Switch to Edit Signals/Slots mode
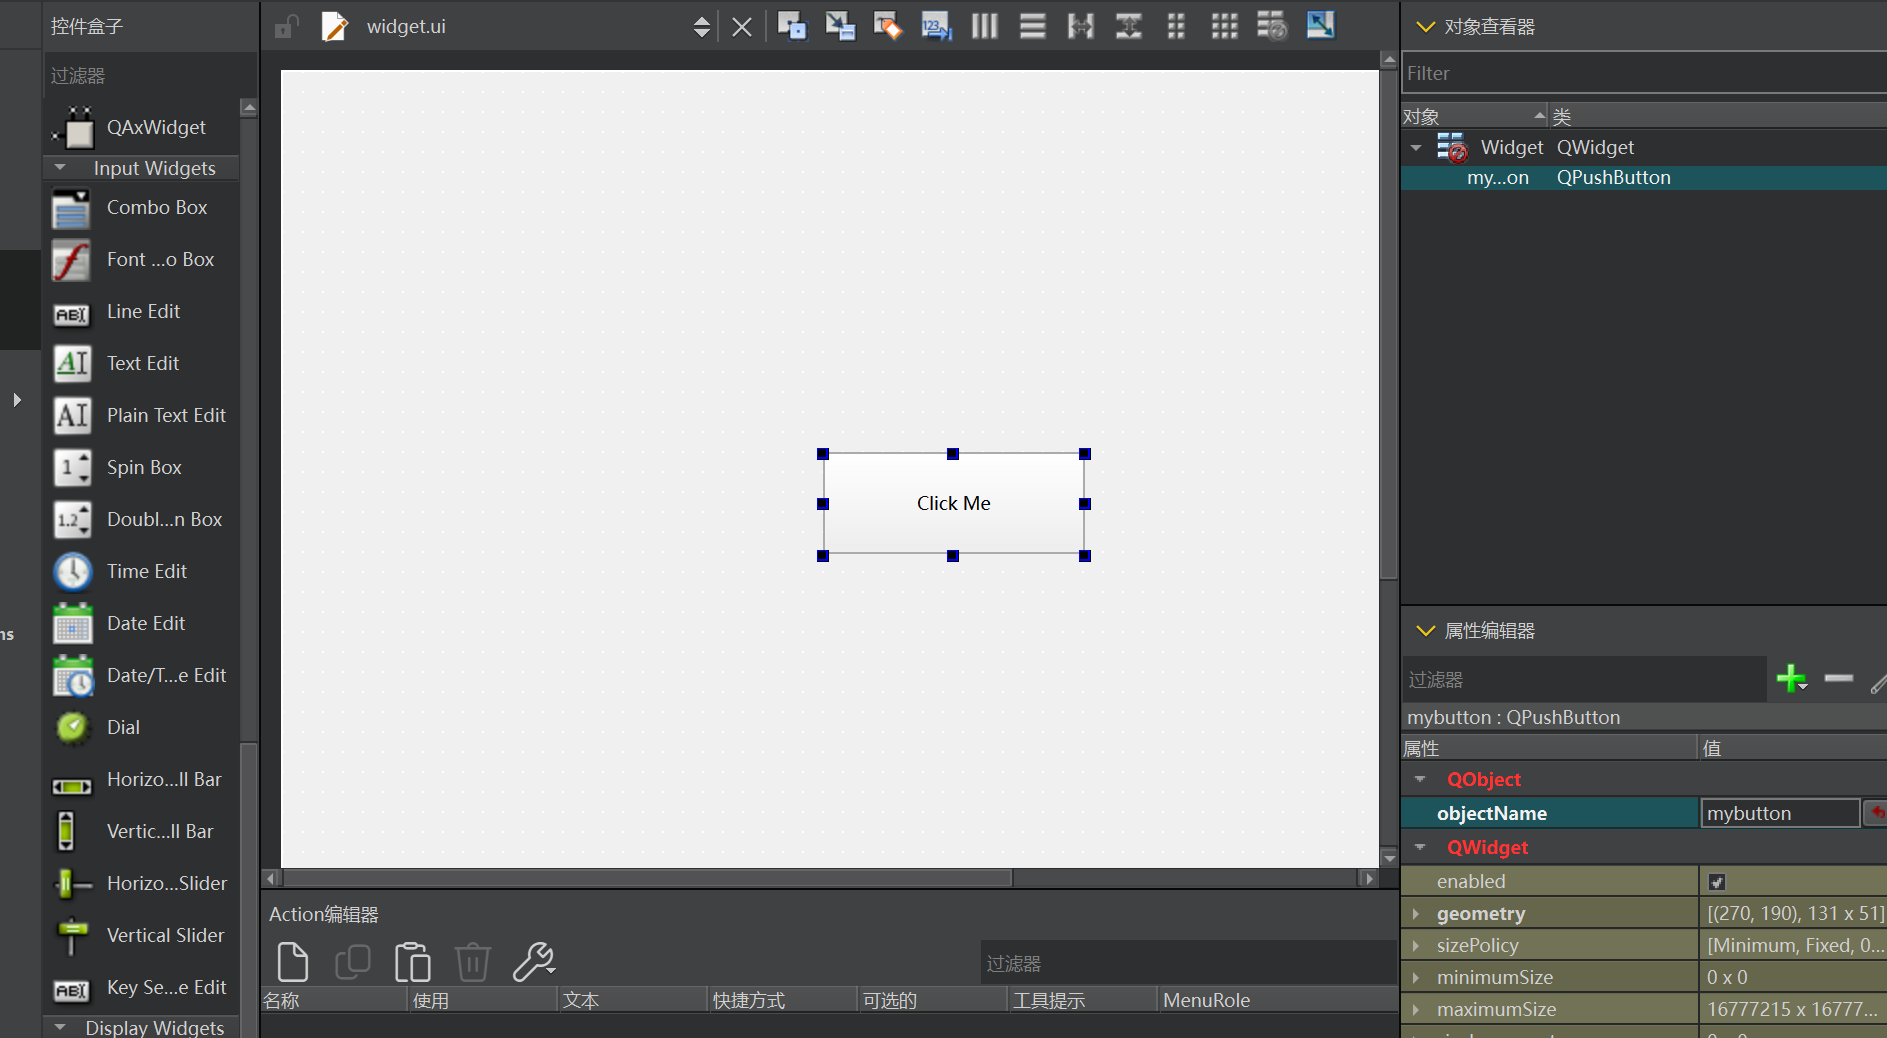1887x1038 pixels. [840, 26]
